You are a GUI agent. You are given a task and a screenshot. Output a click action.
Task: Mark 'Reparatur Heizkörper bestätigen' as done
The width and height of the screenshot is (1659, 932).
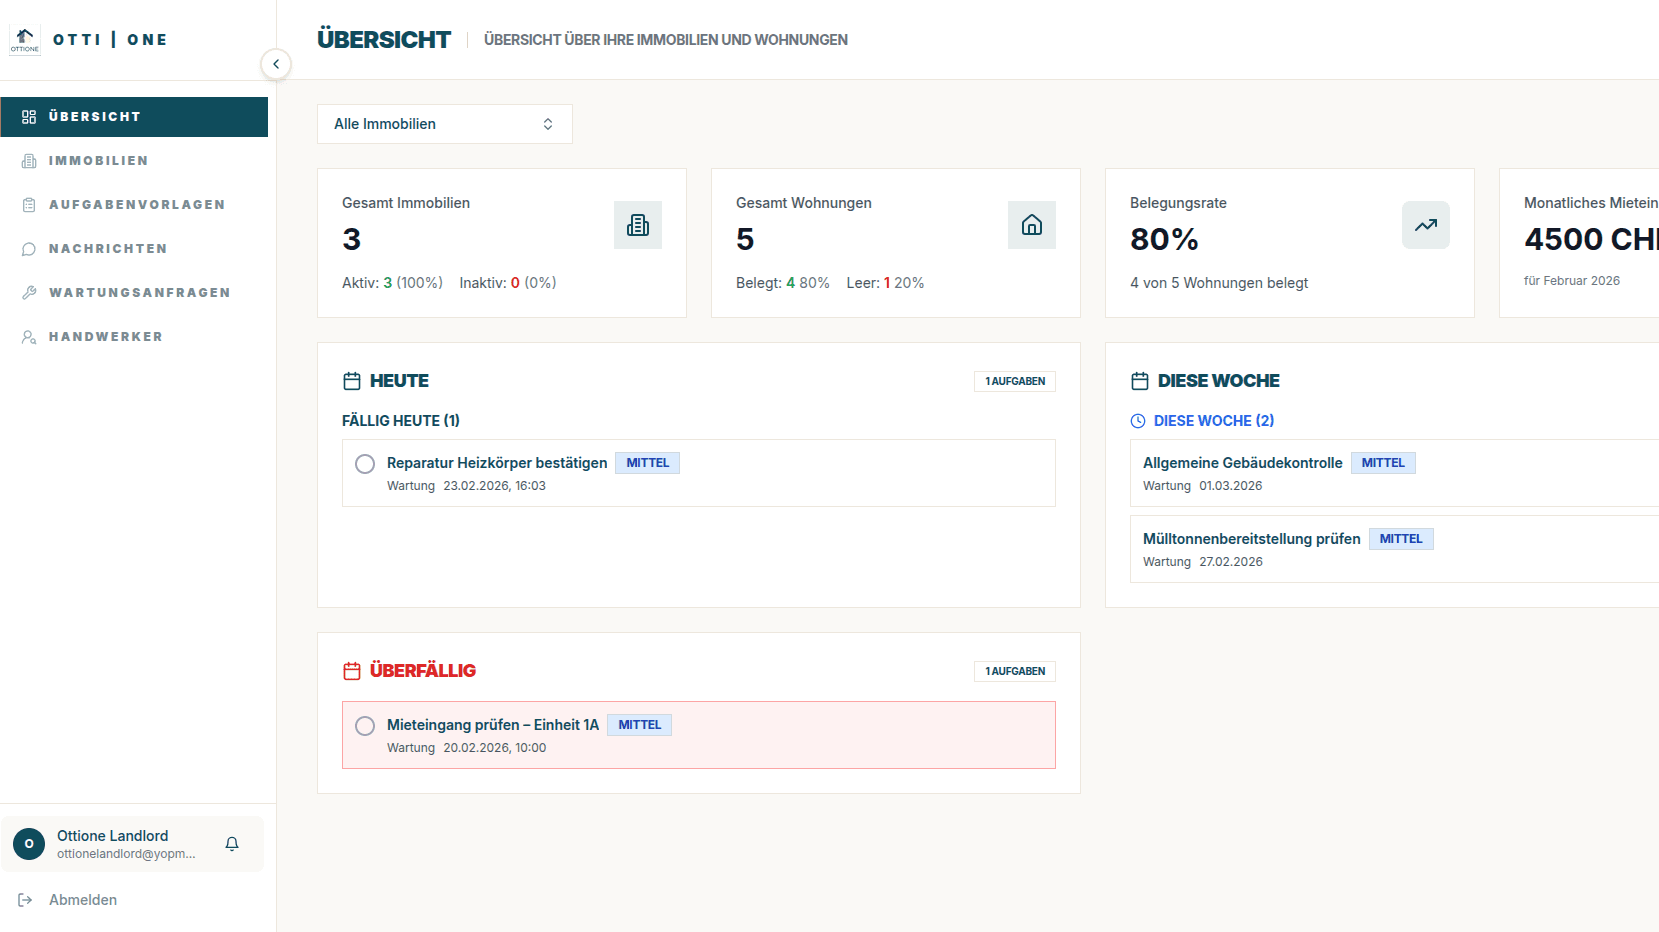click(x=364, y=463)
